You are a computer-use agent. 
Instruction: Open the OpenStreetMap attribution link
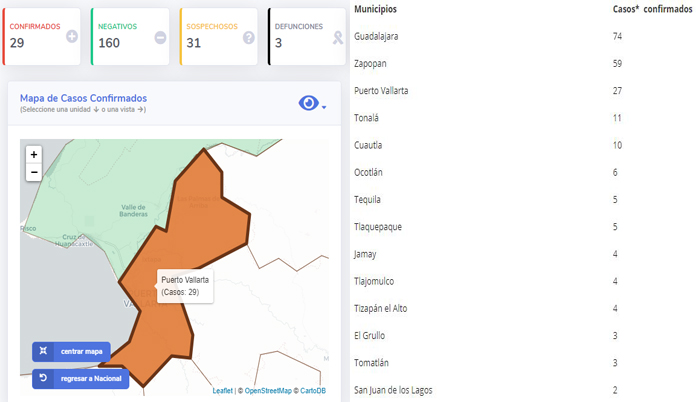click(267, 390)
